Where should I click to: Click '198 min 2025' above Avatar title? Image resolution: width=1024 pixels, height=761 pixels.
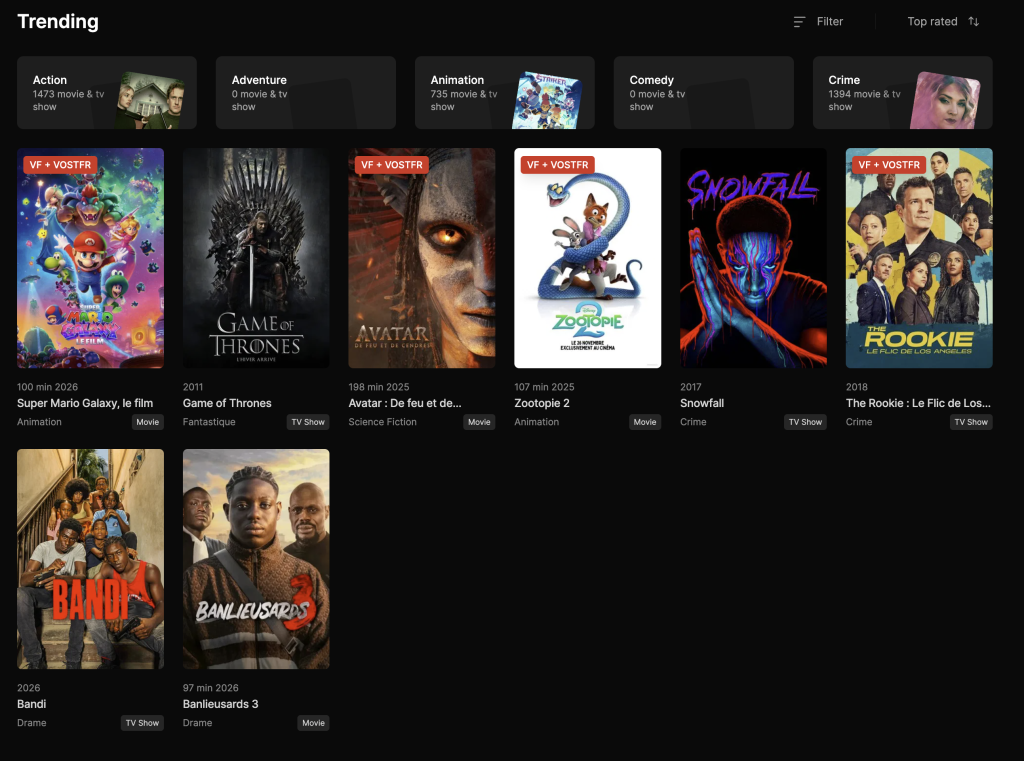pos(379,387)
